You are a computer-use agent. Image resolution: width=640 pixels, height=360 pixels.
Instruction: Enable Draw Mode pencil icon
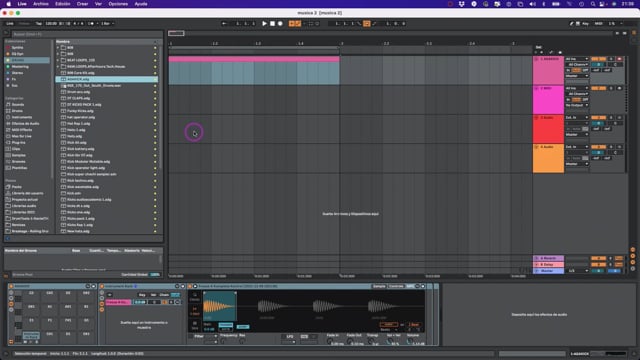coord(571,24)
